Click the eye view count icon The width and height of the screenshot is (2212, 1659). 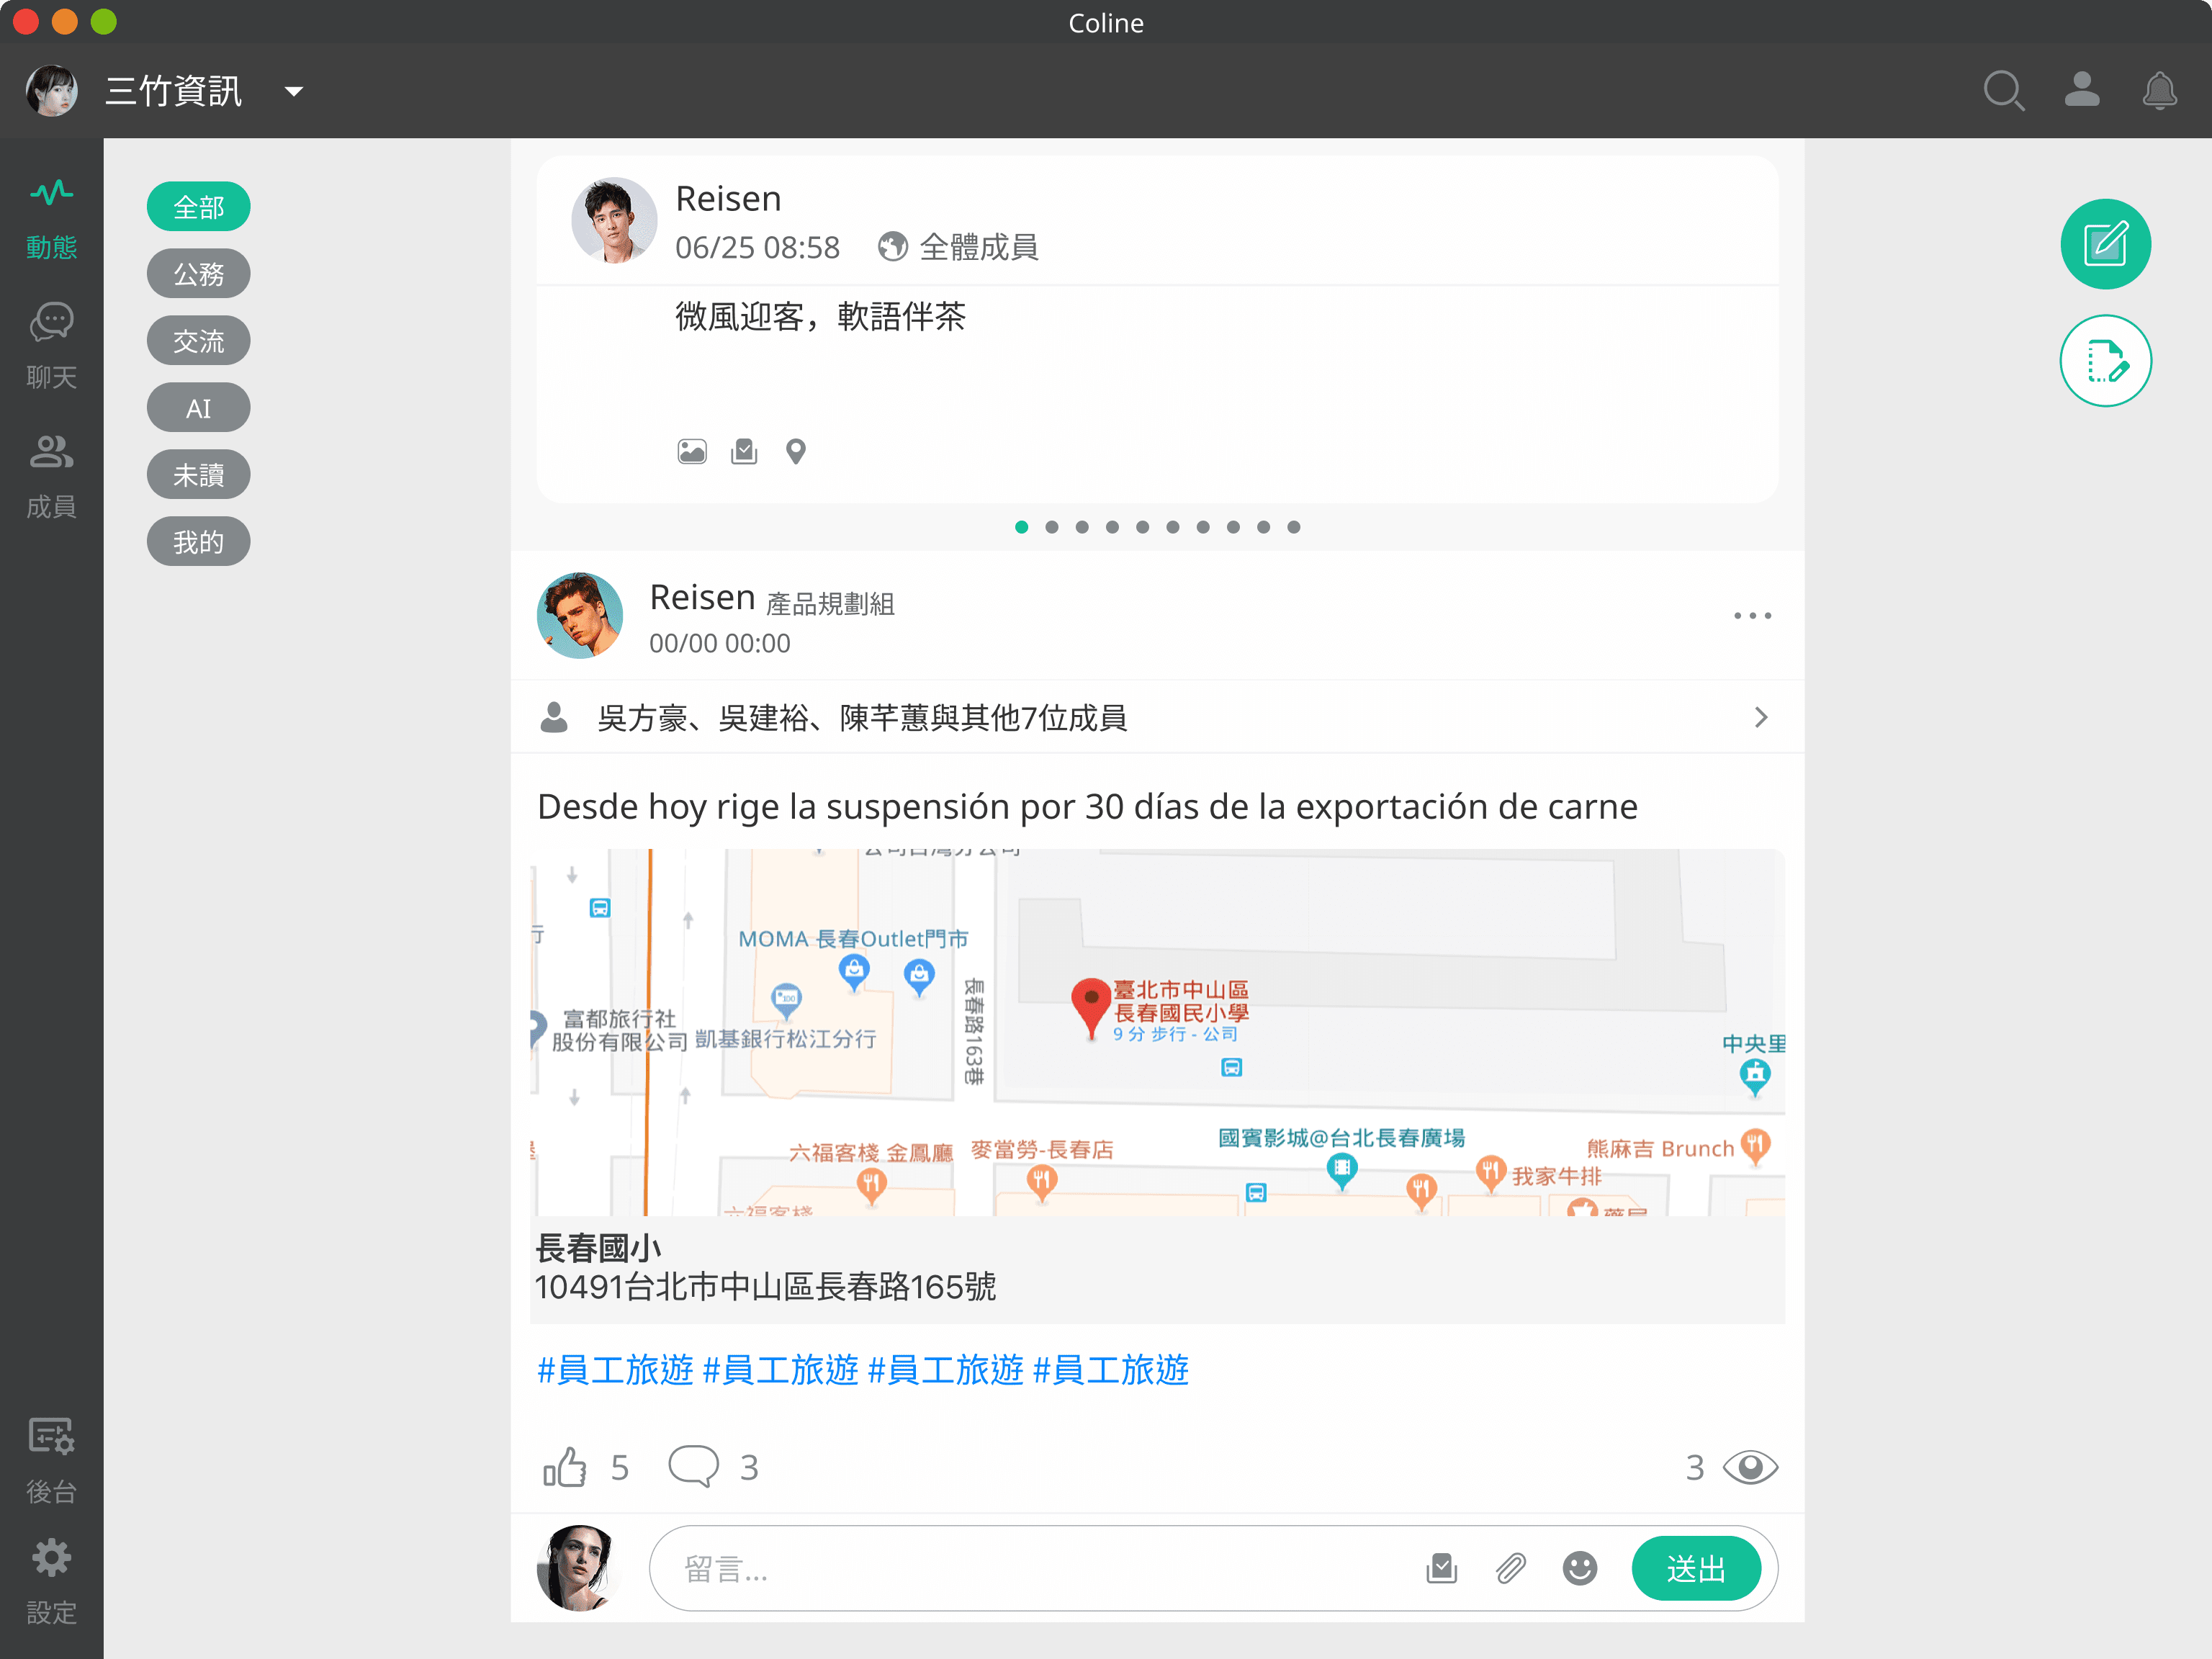(x=1750, y=1467)
